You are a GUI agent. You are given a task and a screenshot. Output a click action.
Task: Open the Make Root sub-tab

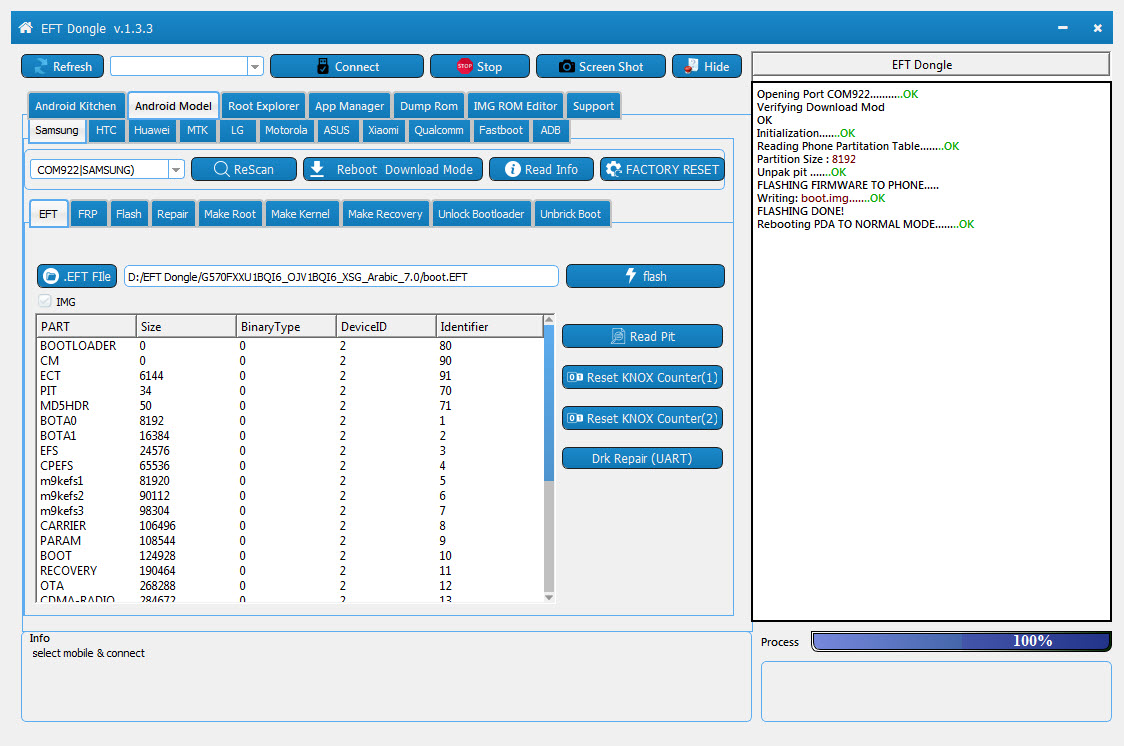[x=230, y=214]
